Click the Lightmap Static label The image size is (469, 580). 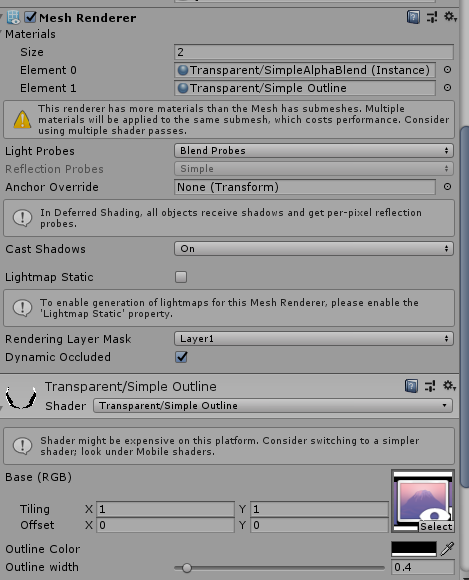(x=49, y=277)
